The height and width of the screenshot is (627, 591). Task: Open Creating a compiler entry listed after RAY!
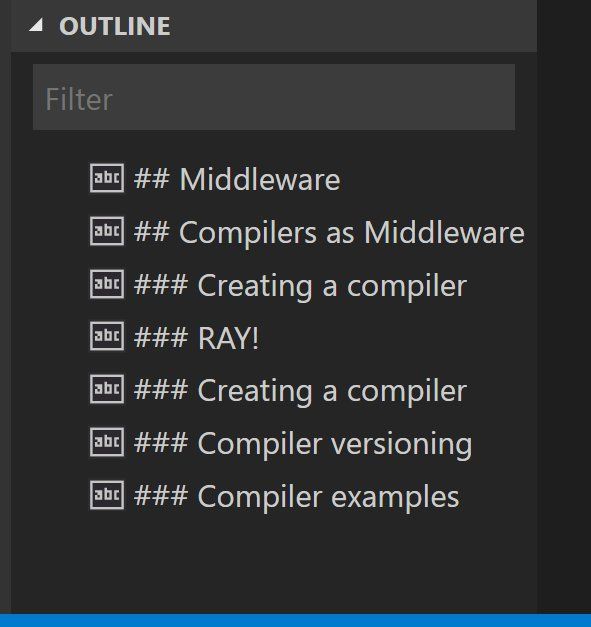click(x=300, y=390)
